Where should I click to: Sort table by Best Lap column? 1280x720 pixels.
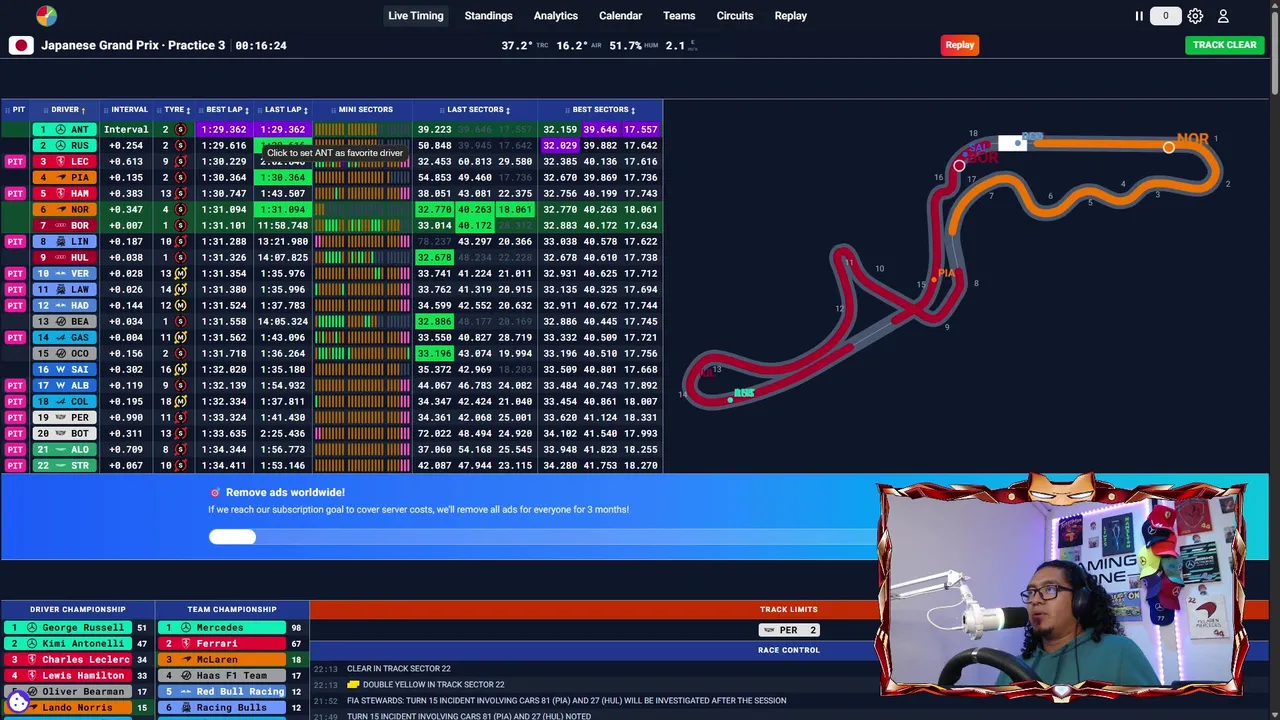pos(226,109)
